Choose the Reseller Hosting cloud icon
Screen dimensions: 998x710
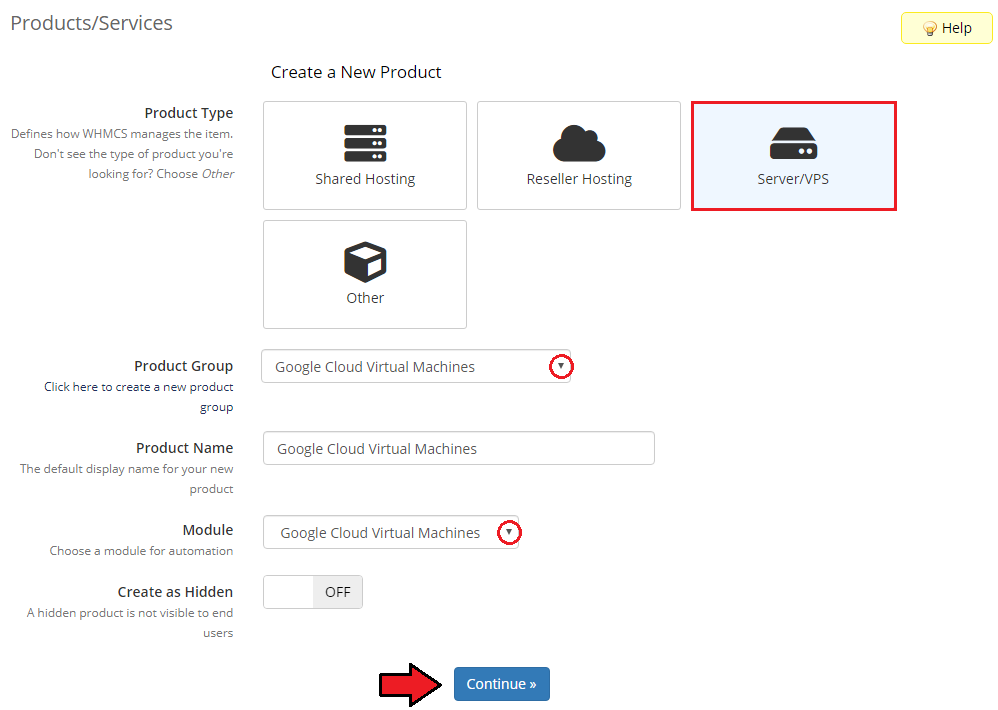pos(579,143)
